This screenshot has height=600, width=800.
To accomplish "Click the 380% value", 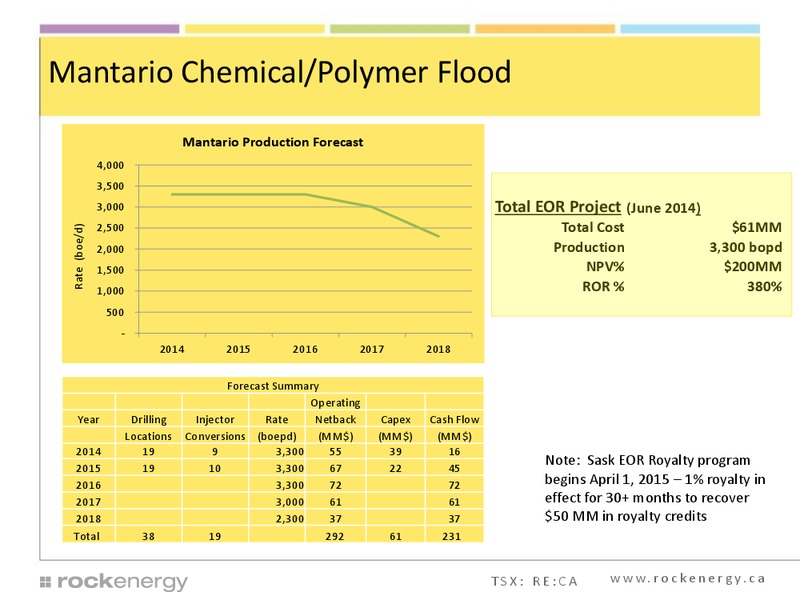I will click(x=764, y=287).
